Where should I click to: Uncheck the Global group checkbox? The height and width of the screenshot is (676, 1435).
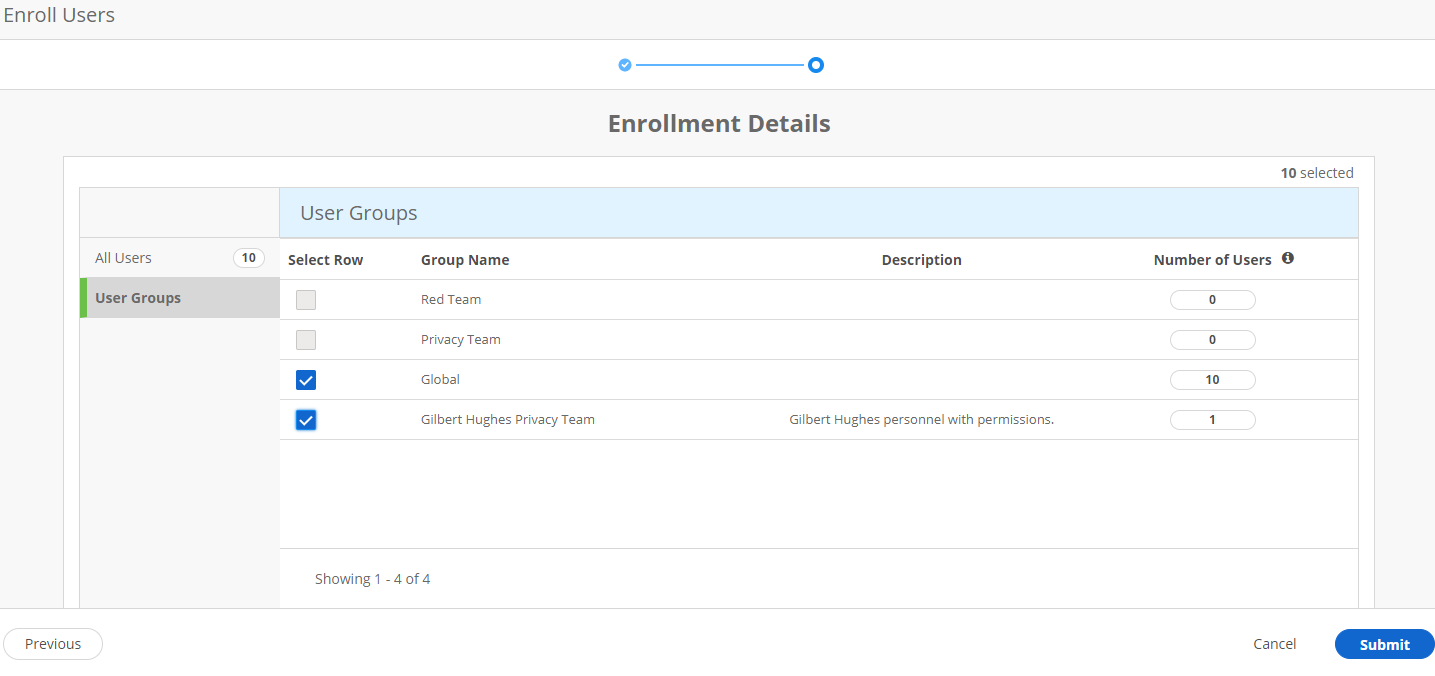tap(306, 379)
